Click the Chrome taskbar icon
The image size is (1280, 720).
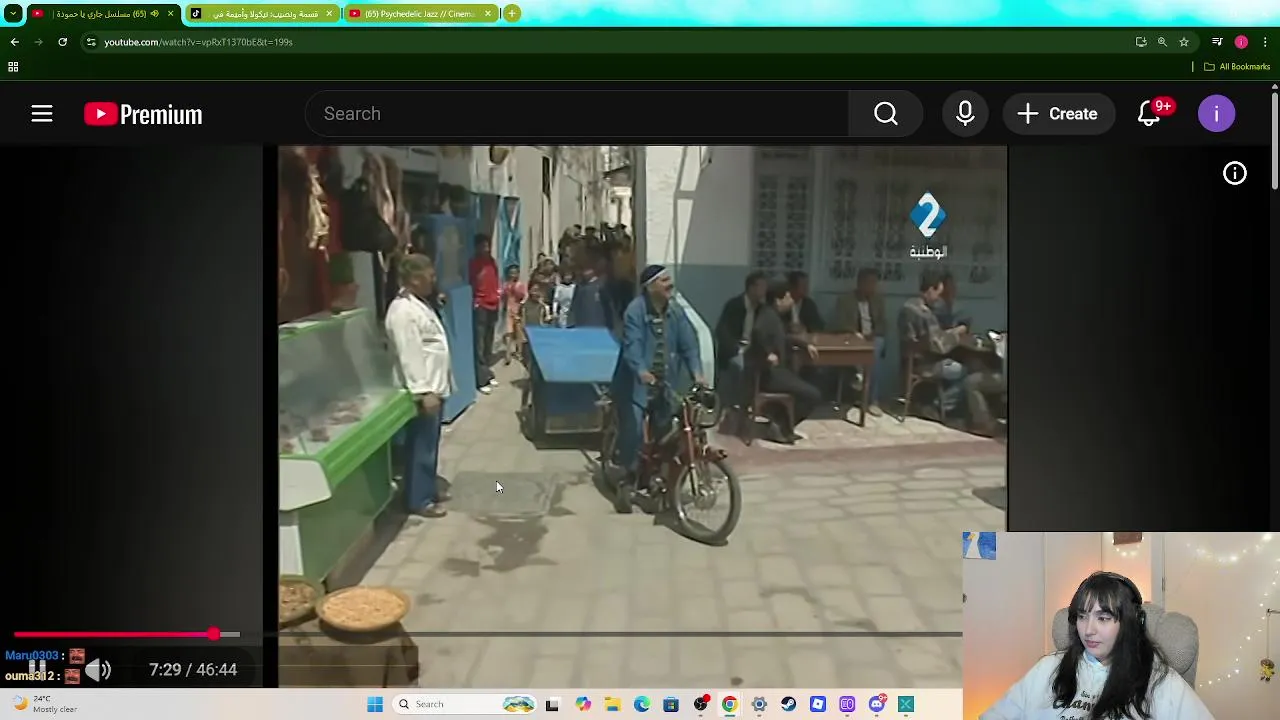(x=730, y=704)
